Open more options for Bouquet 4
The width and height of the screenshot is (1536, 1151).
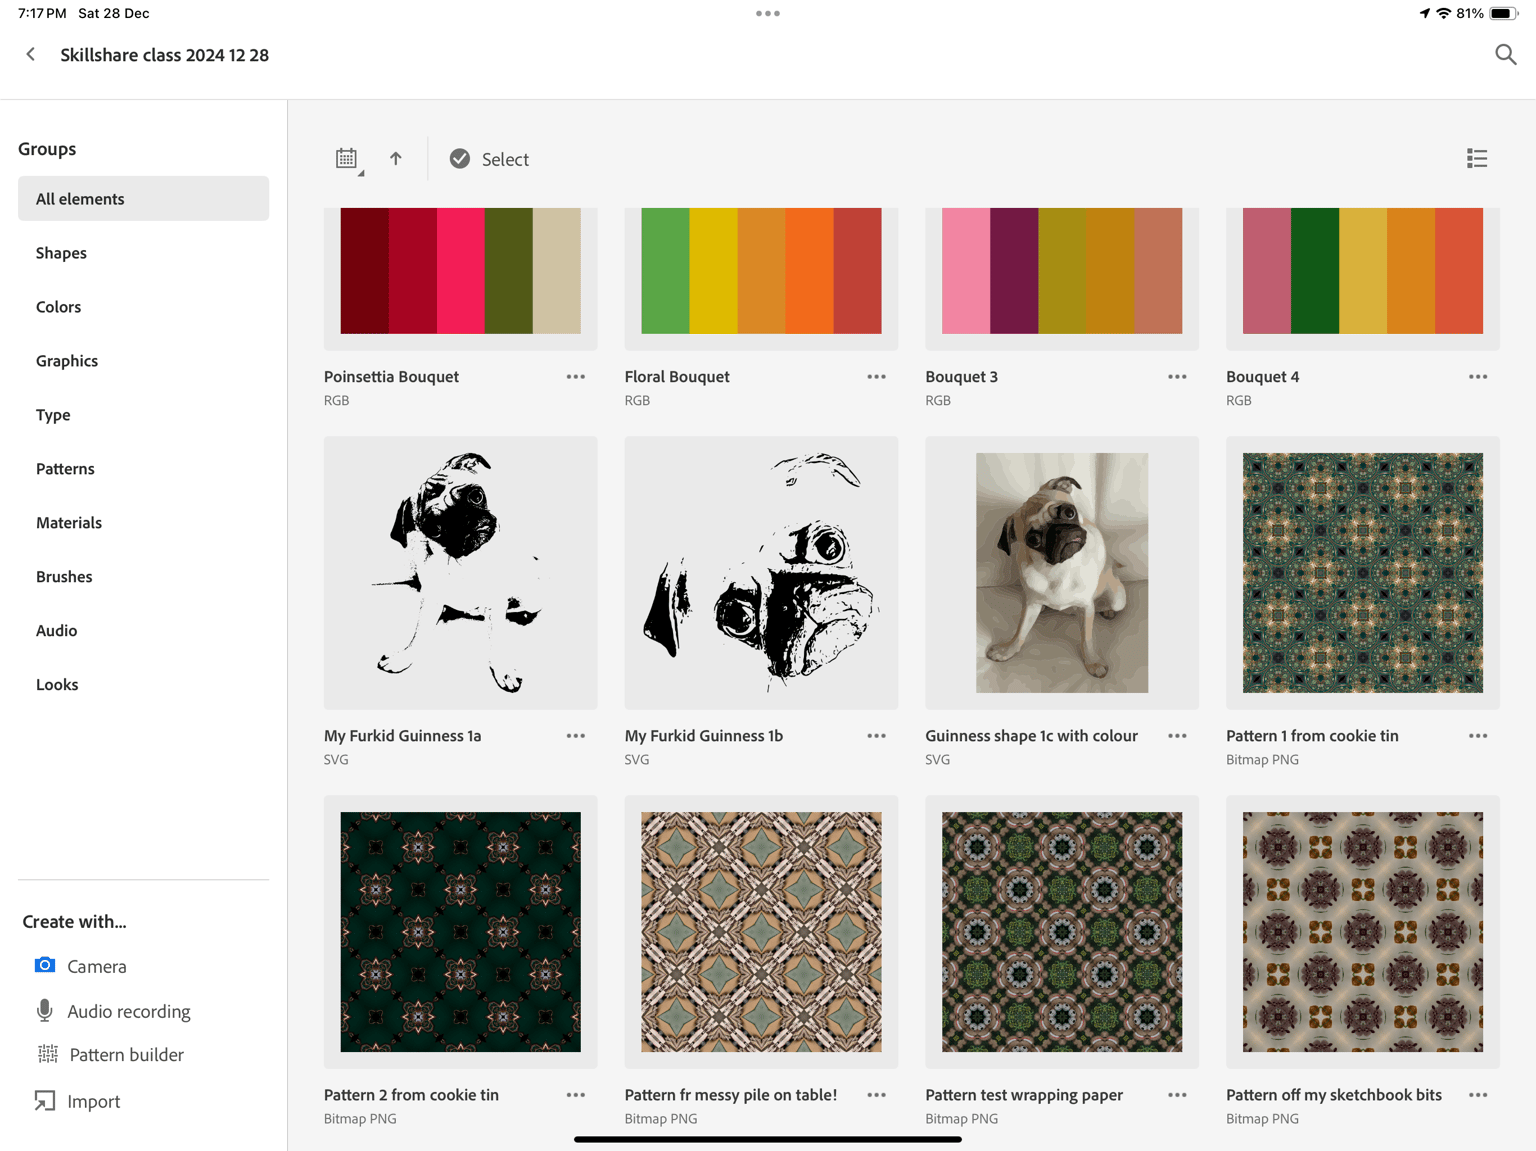(1478, 377)
